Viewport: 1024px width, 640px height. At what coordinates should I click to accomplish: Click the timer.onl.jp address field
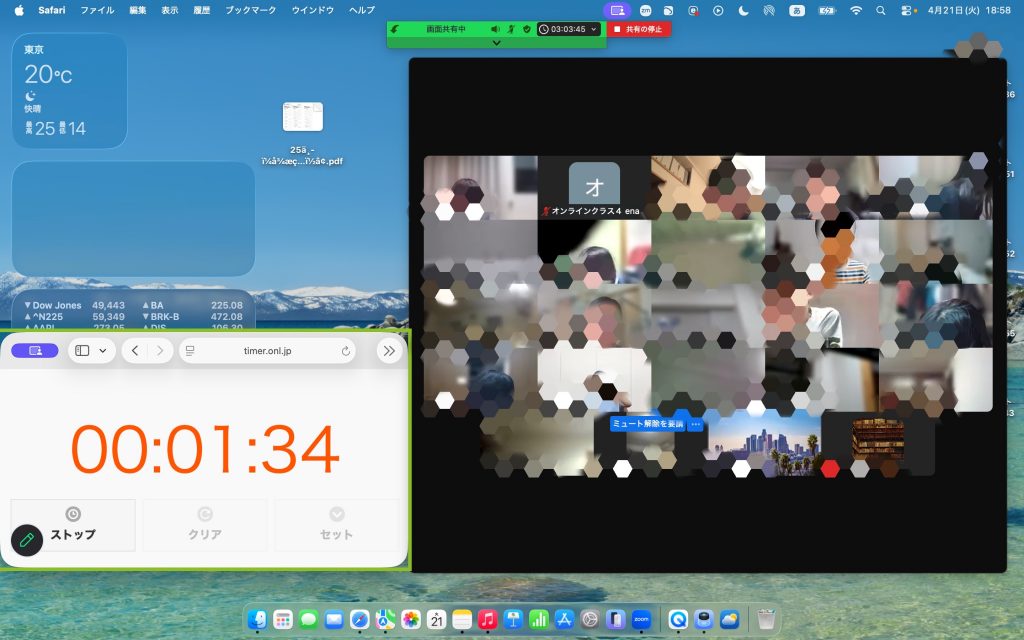tap(267, 351)
